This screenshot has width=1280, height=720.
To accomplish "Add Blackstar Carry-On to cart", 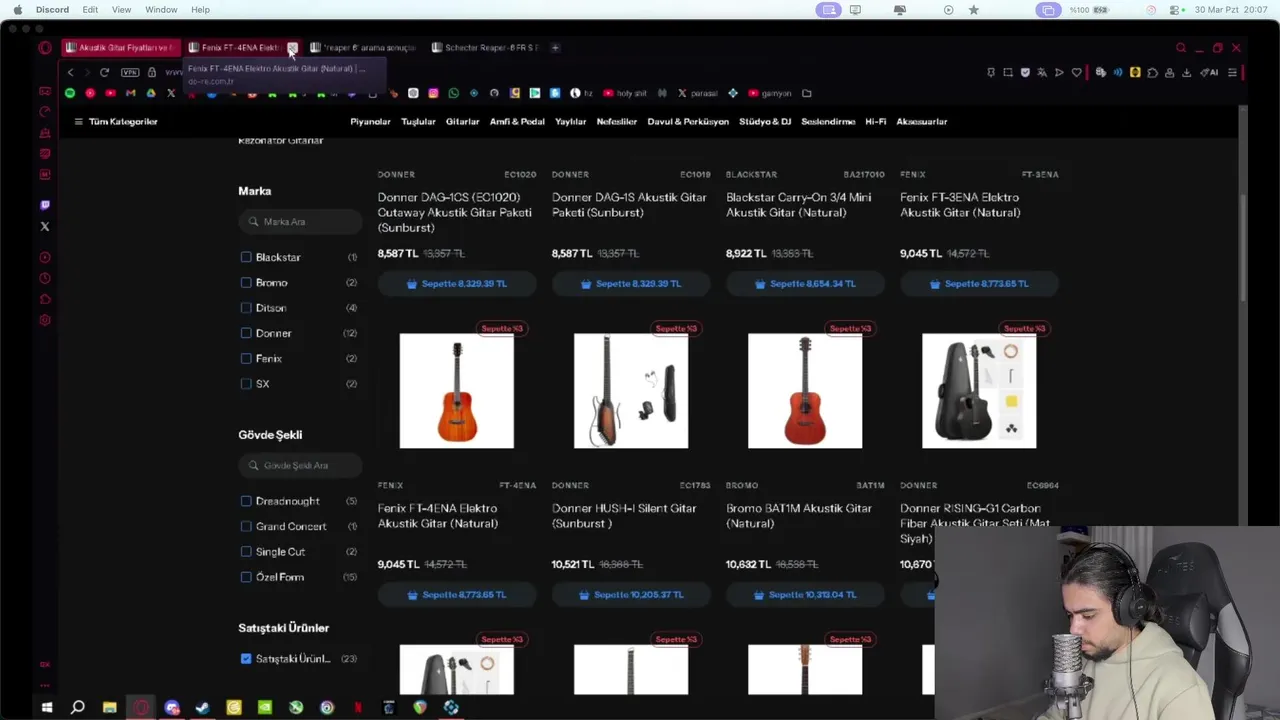I will point(805,284).
